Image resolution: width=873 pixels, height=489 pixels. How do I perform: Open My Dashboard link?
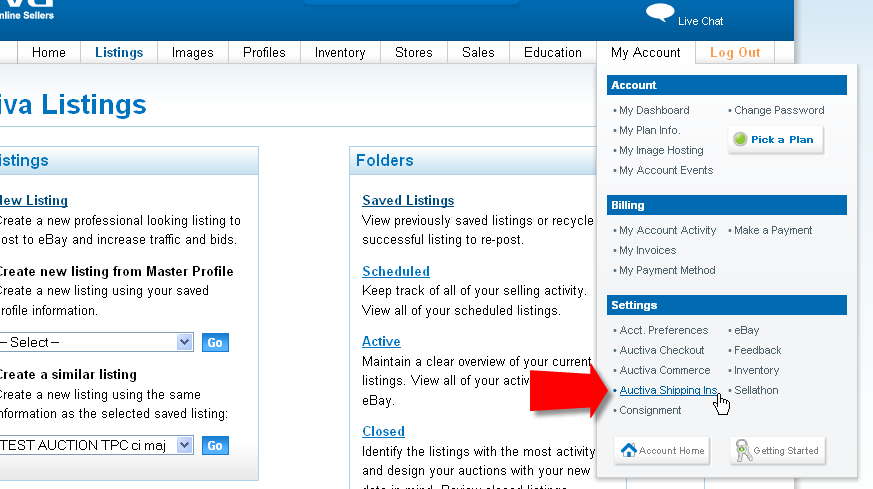click(654, 110)
